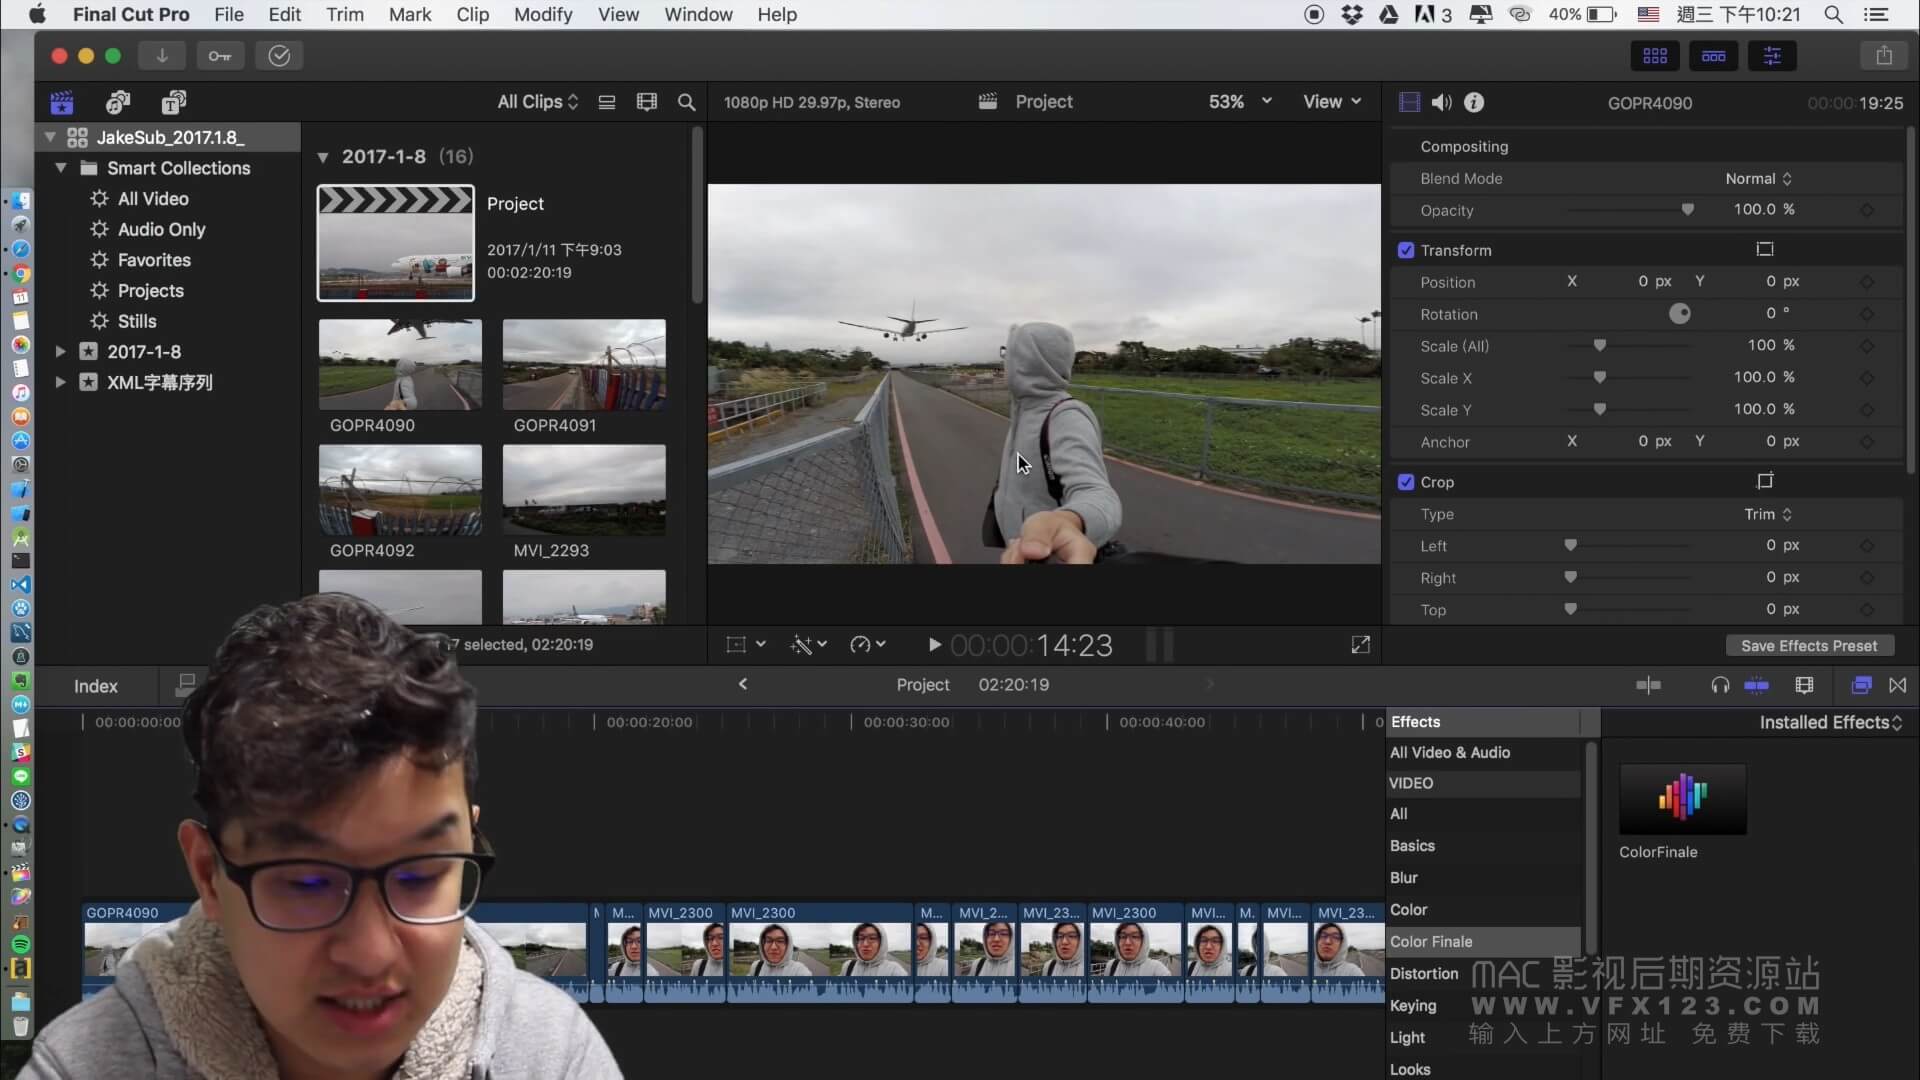This screenshot has width=1920, height=1080.
Task: Turn the Rotation dial control
Action: point(1680,314)
